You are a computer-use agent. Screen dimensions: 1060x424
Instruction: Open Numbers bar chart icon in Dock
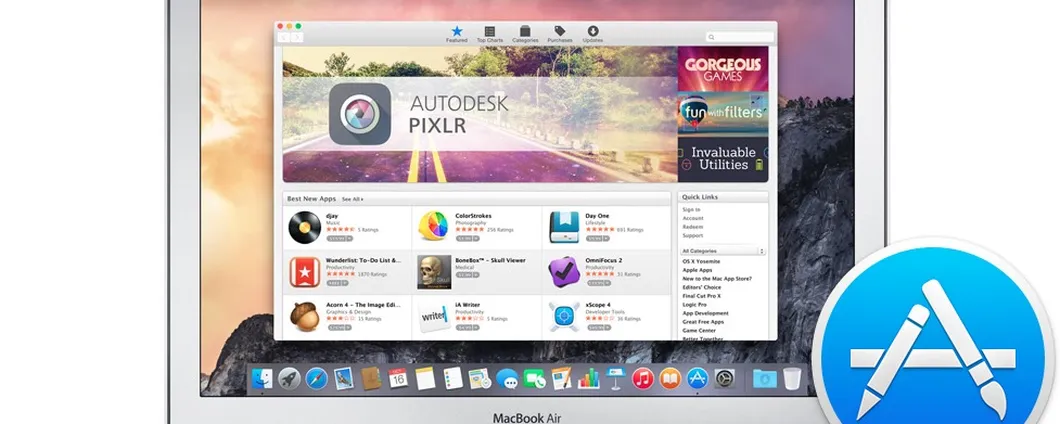tap(589, 378)
